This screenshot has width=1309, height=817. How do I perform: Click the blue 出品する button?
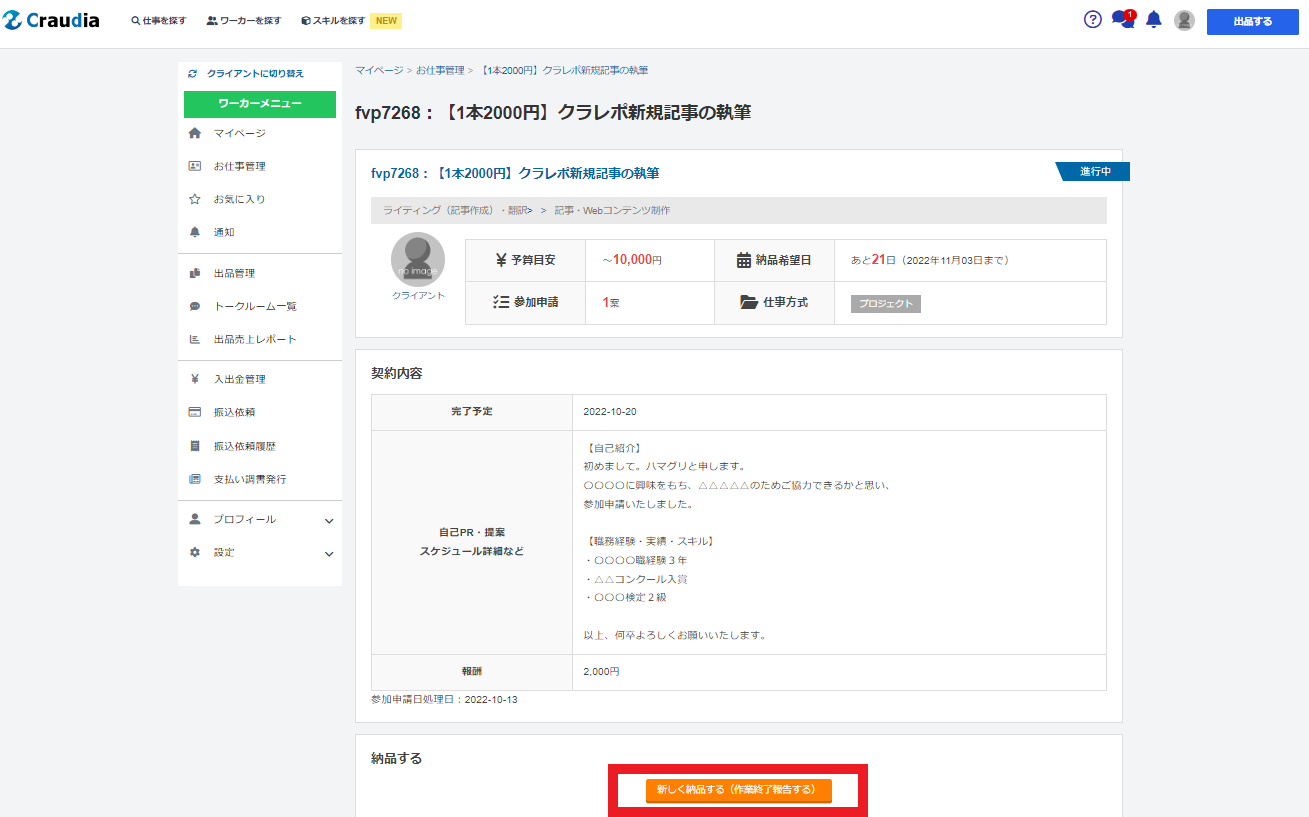(x=1252, y=21)
